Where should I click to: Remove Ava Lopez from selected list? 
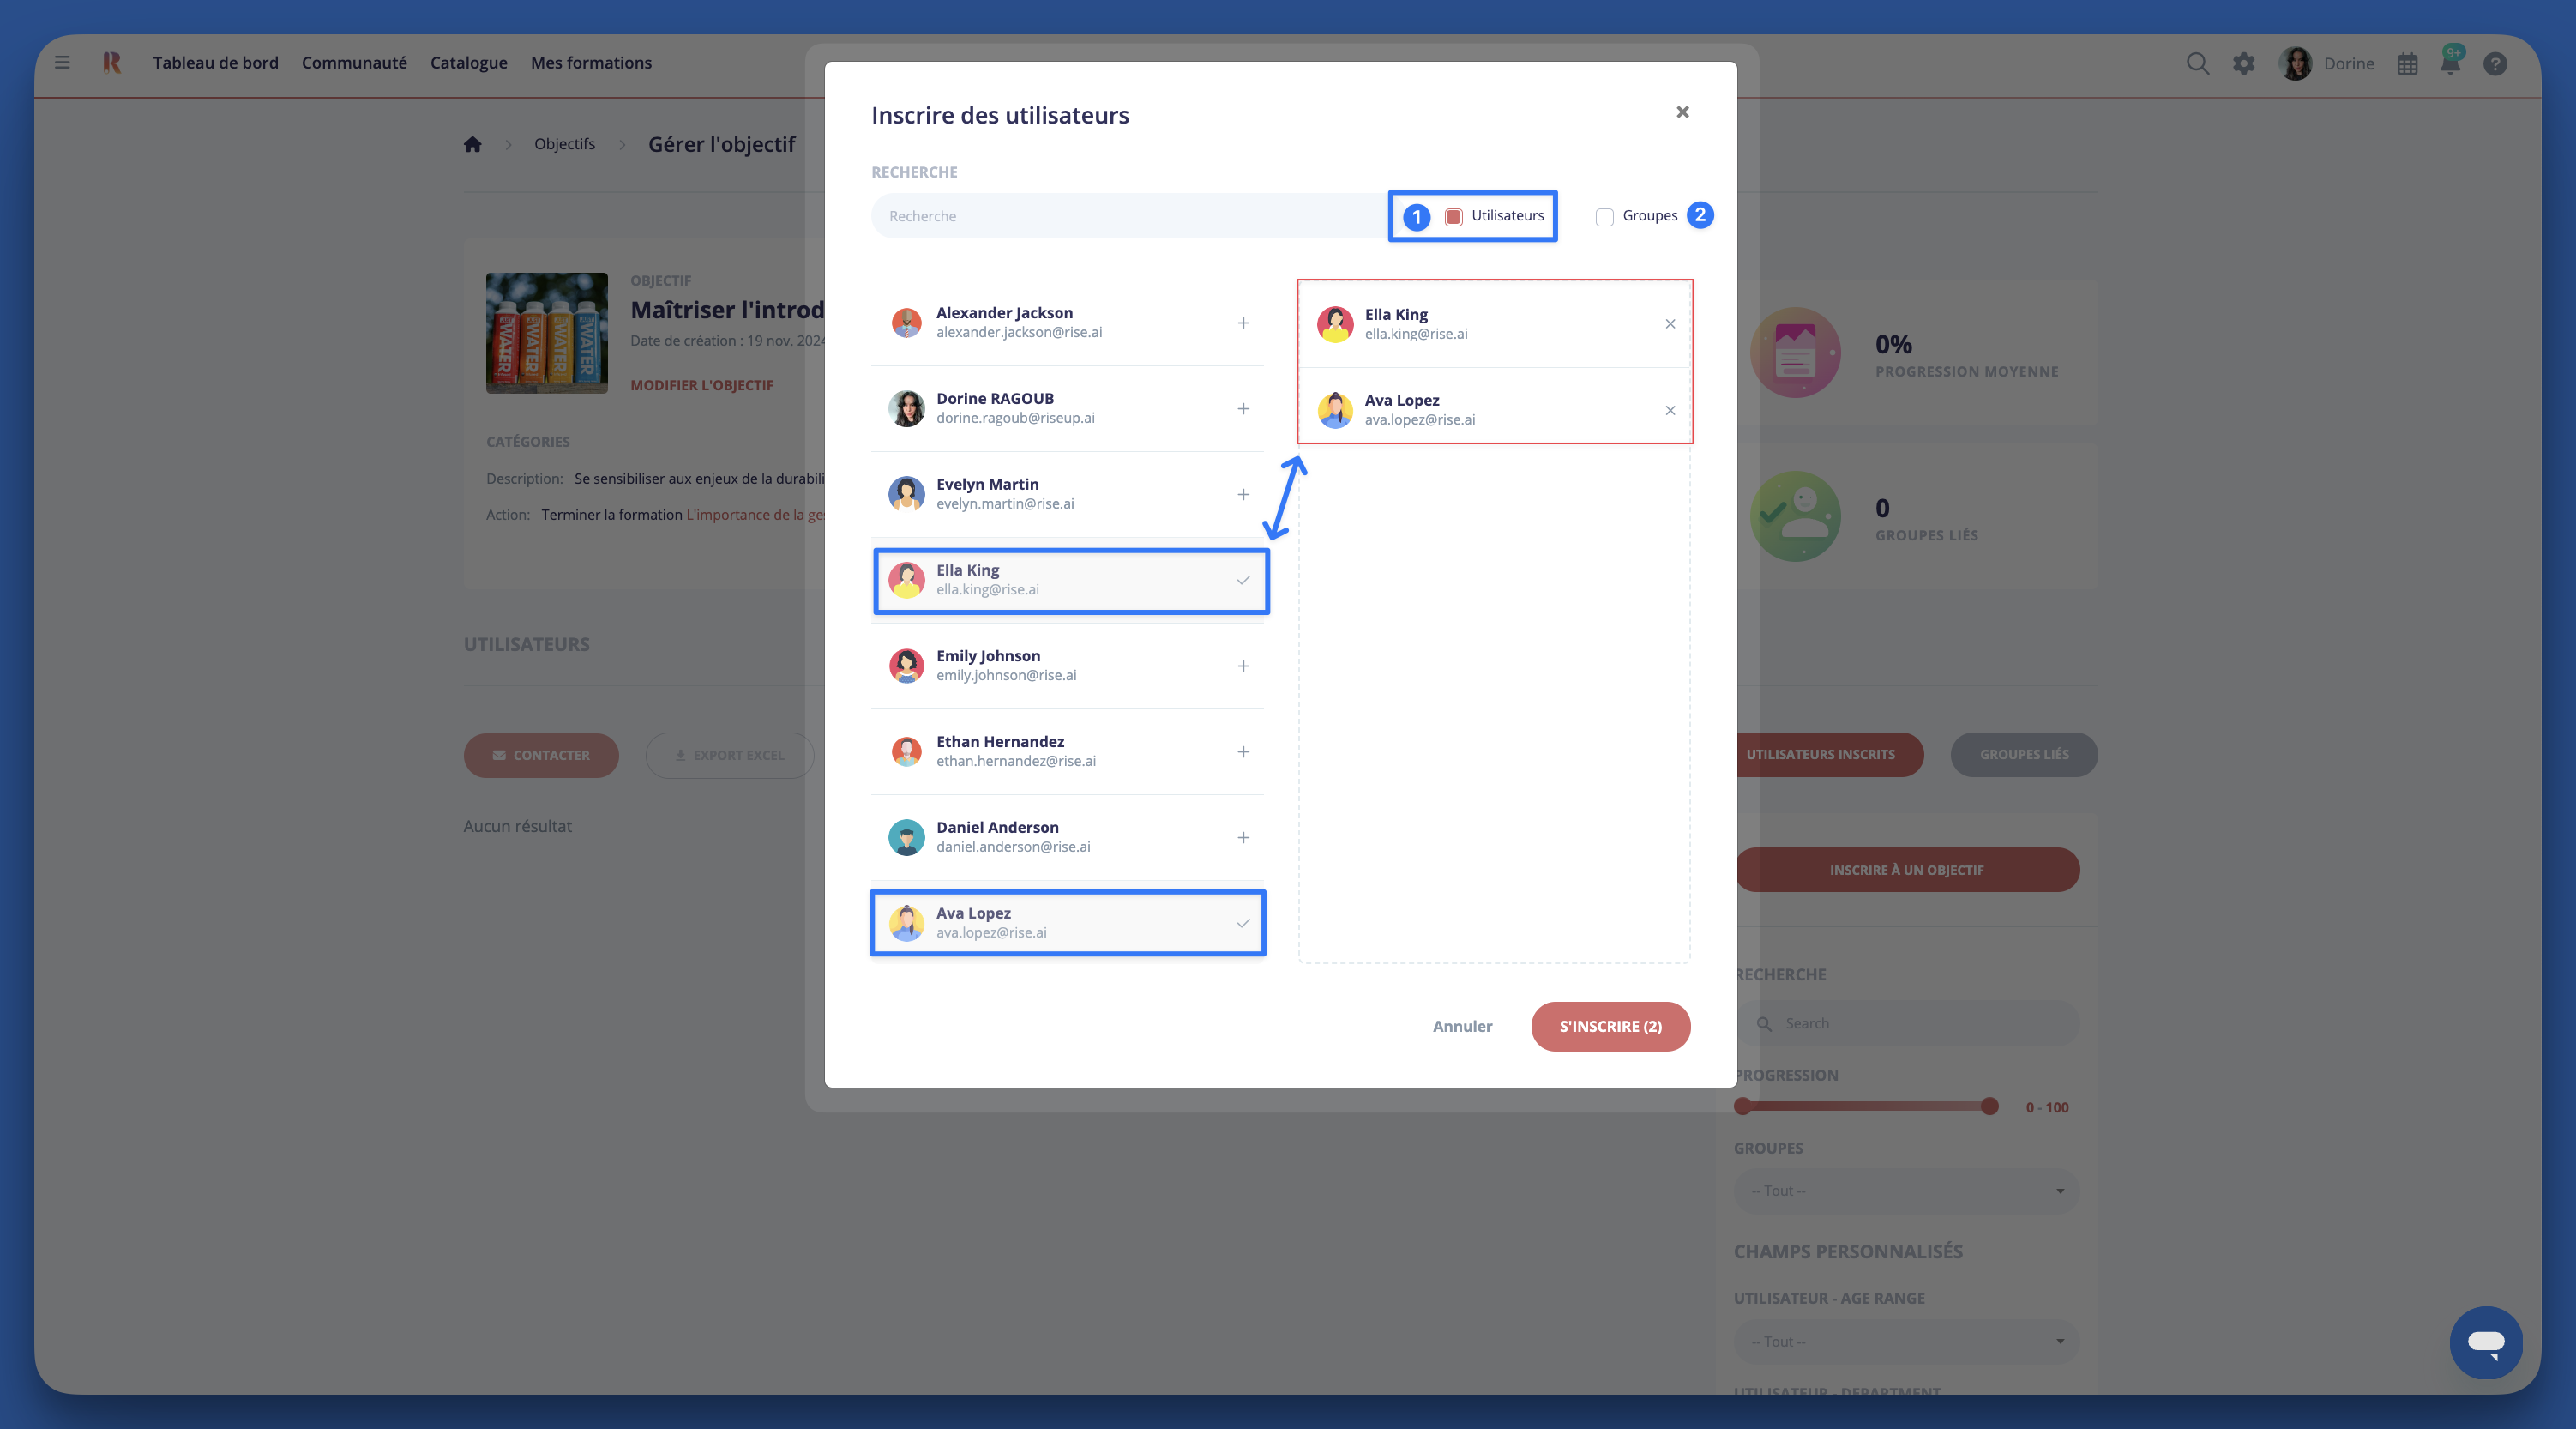pos(1670,410)
